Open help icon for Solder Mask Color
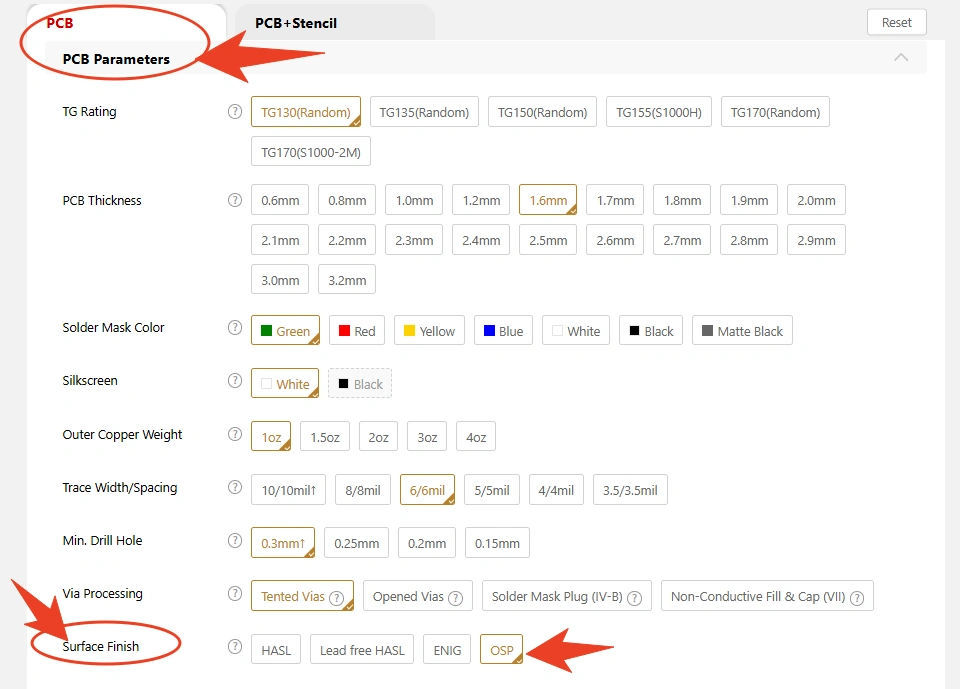960x689 pixels. (x=235, y=327)
